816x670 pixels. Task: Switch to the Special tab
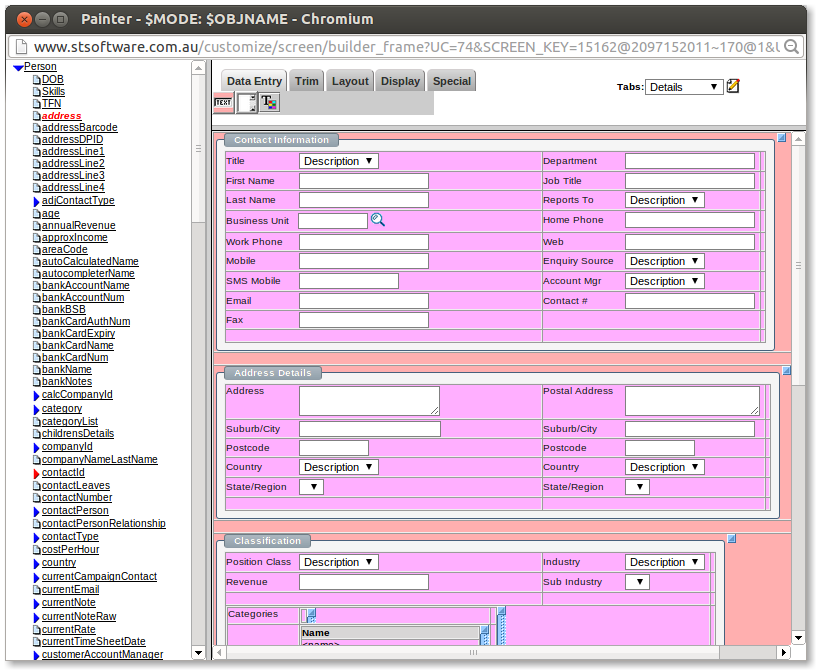coord(453,81)
